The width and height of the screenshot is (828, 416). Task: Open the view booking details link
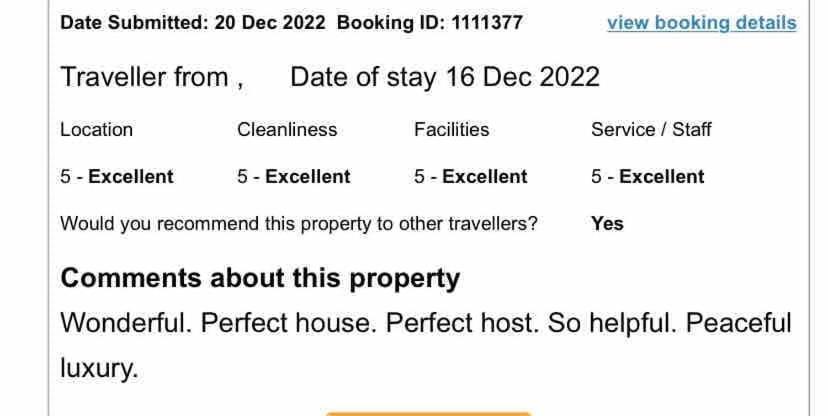702,23
